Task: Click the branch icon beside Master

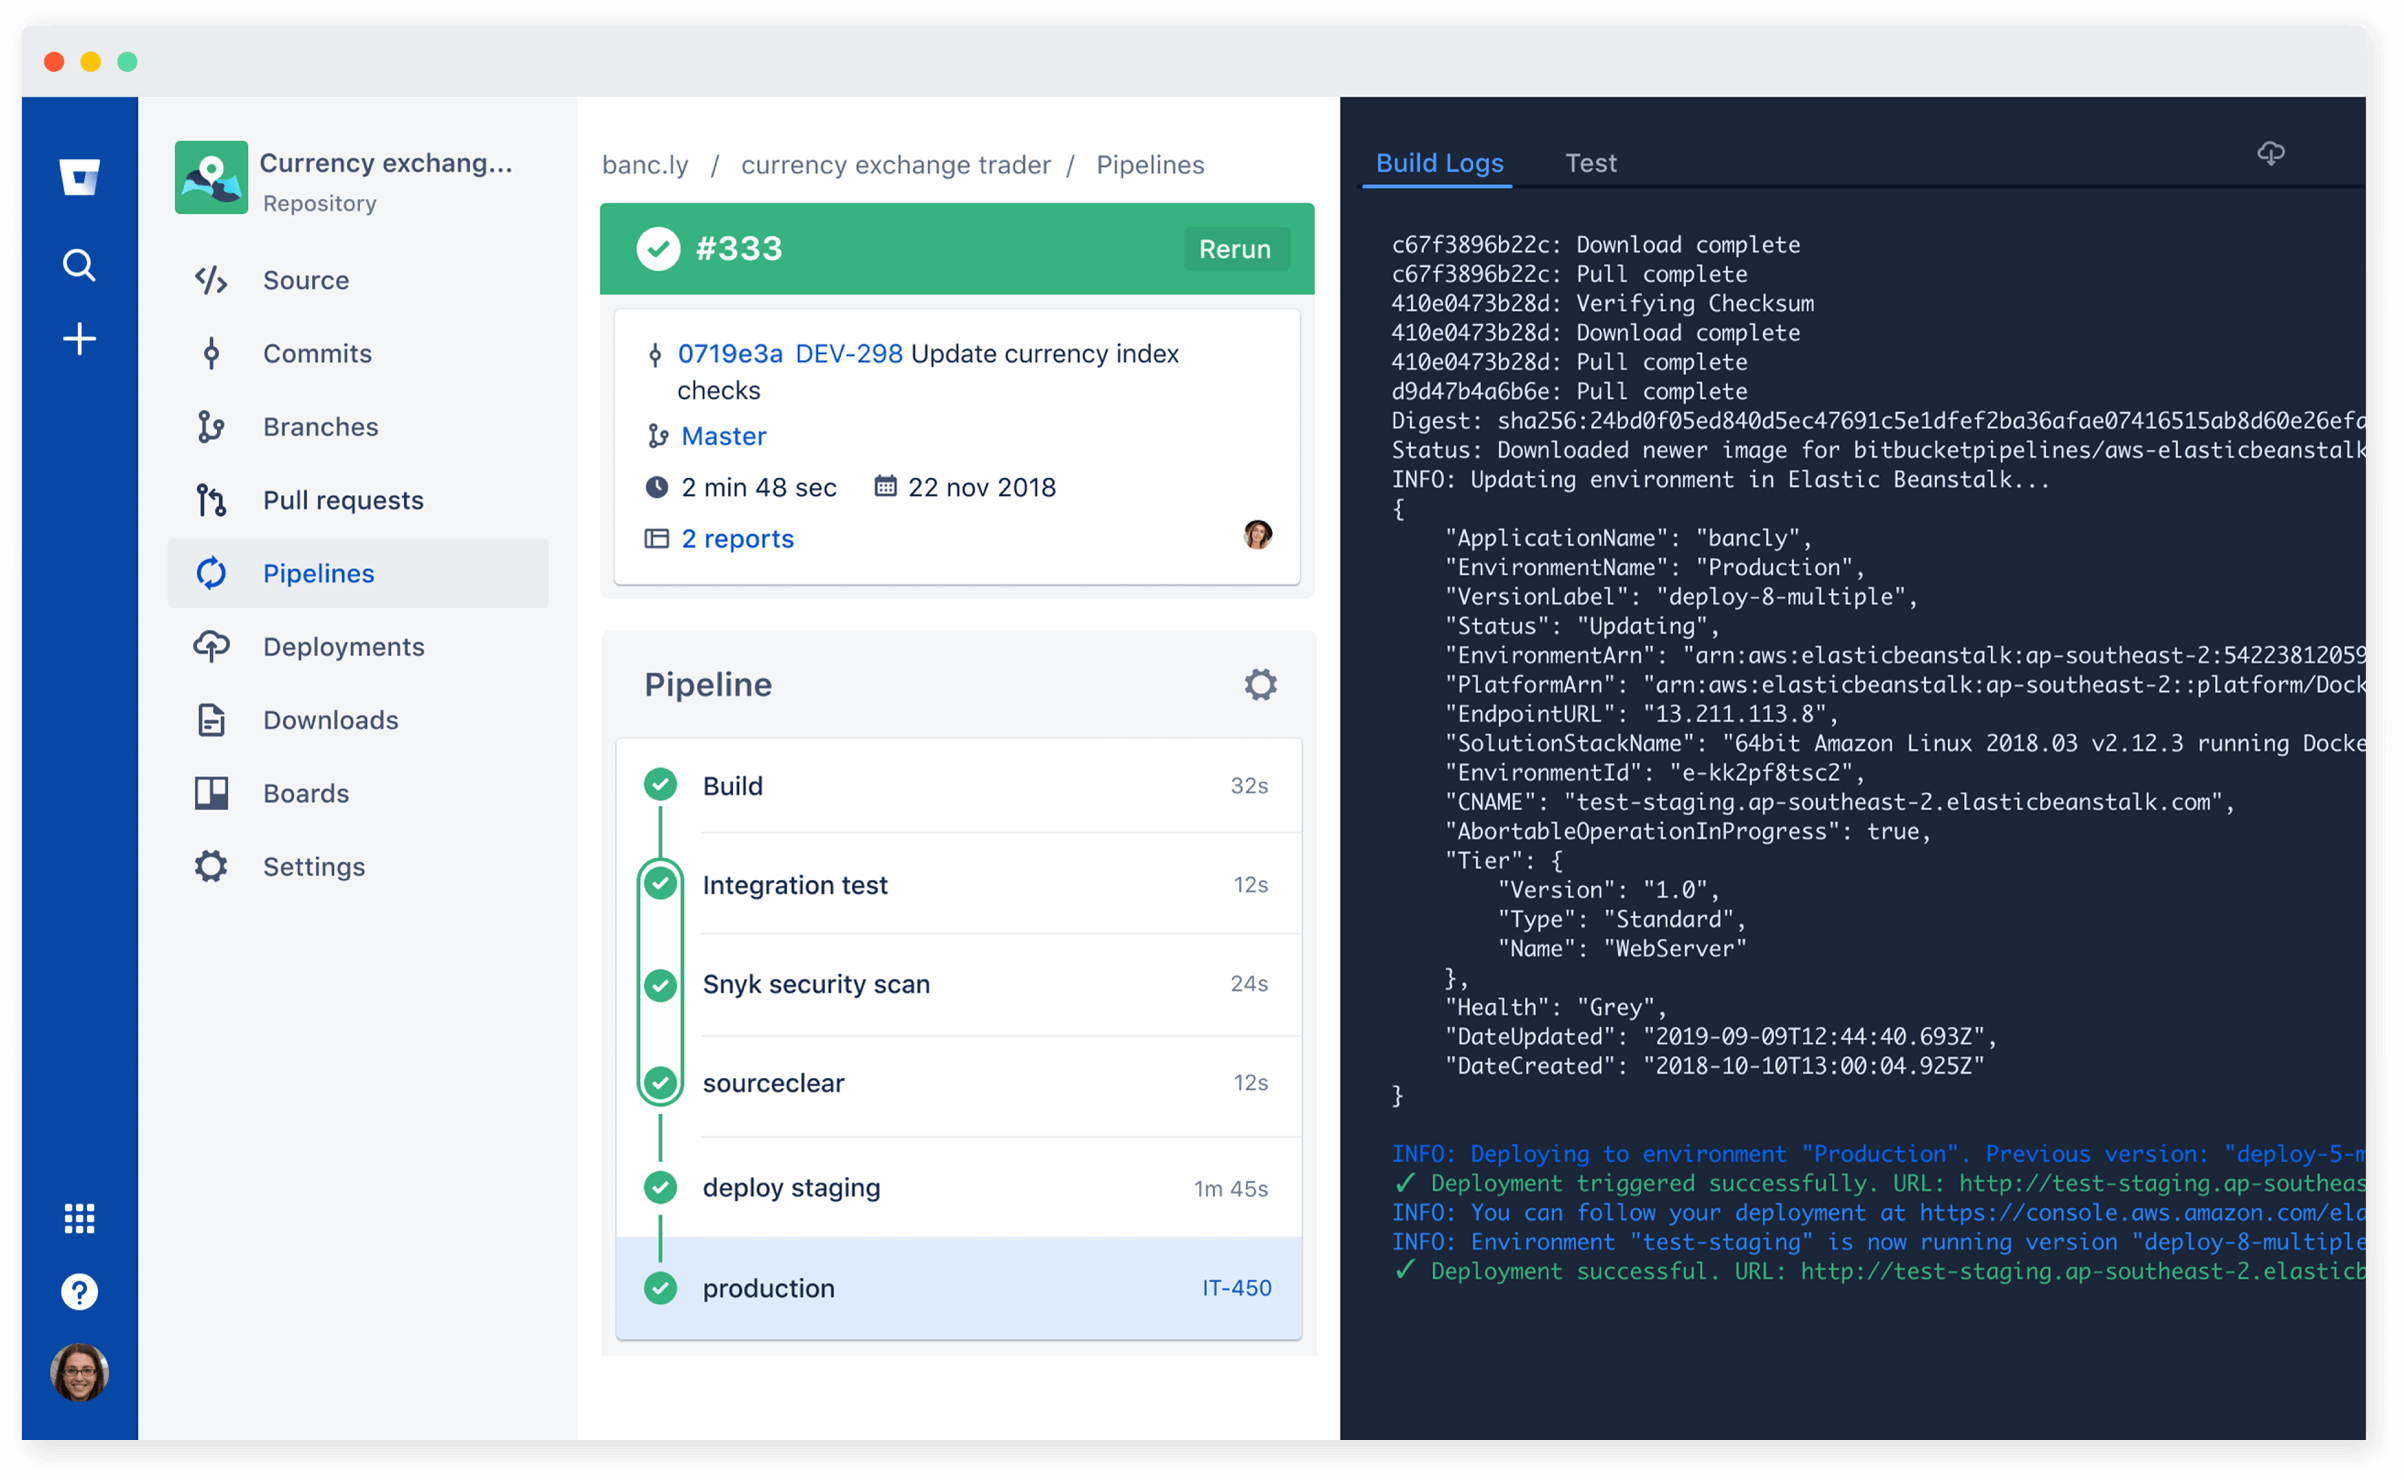Action: tap(657, 436)
